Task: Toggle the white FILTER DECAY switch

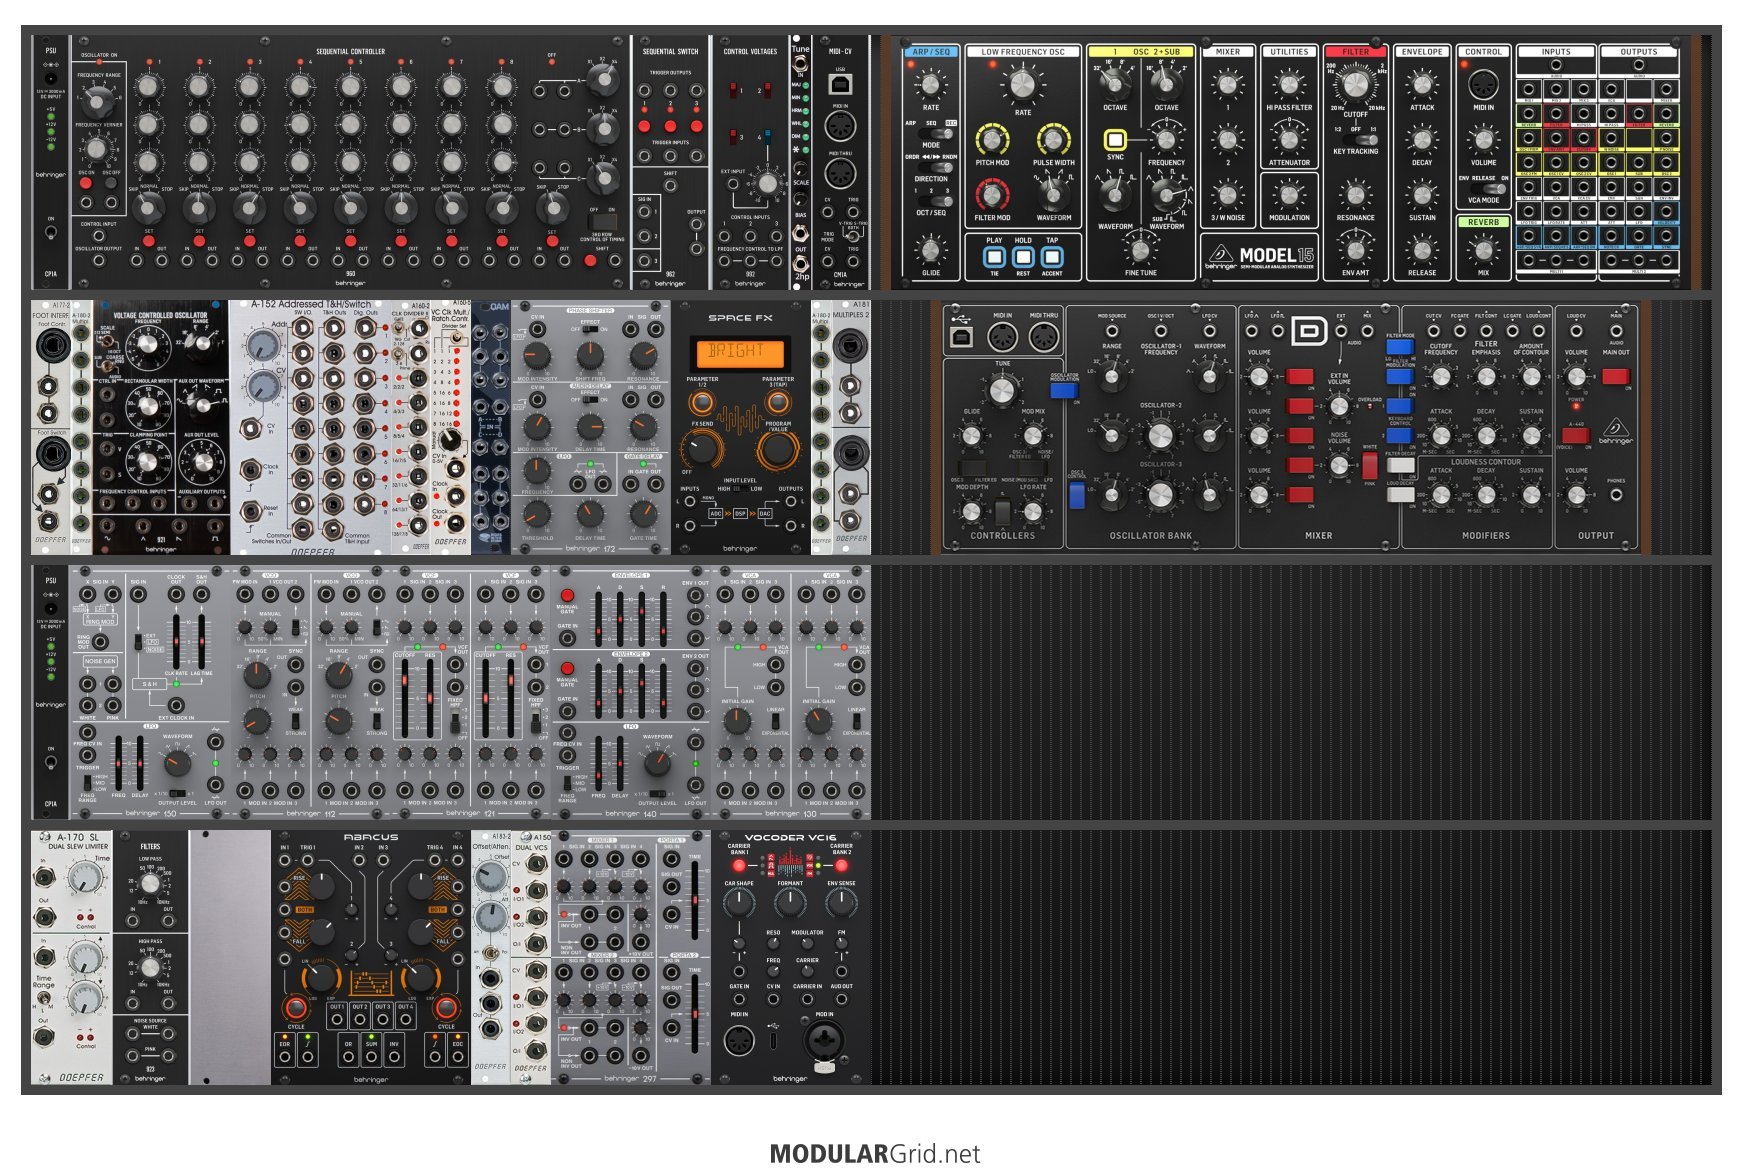Action: 1400,464
